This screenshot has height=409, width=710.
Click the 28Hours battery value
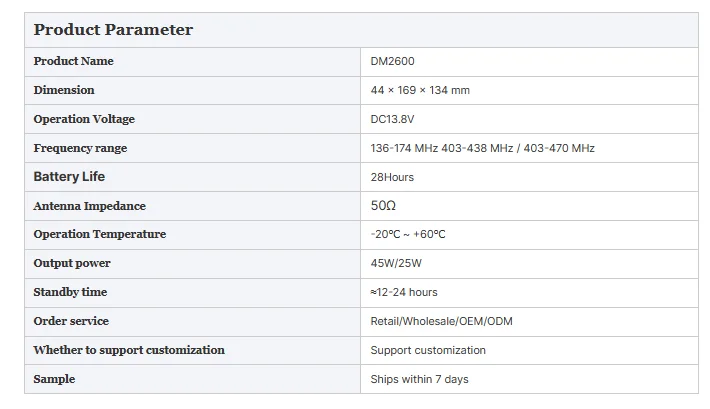click(392, 177)
